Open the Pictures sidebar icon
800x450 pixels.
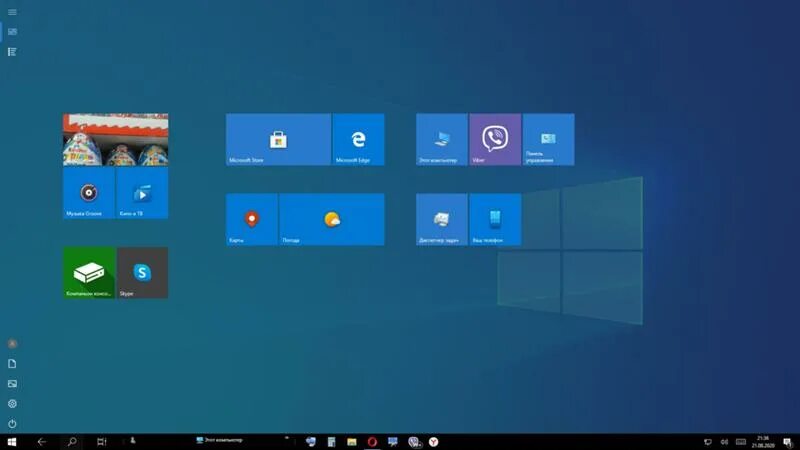(12, 384)
